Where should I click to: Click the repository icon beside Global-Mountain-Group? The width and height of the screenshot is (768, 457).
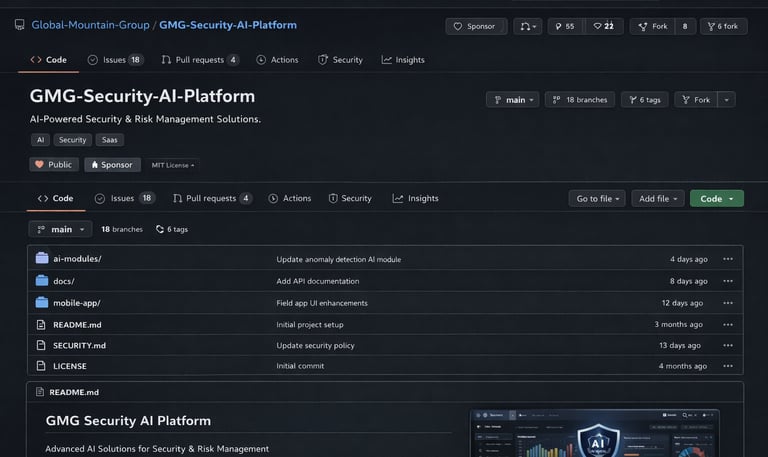(x=20, y=24)
